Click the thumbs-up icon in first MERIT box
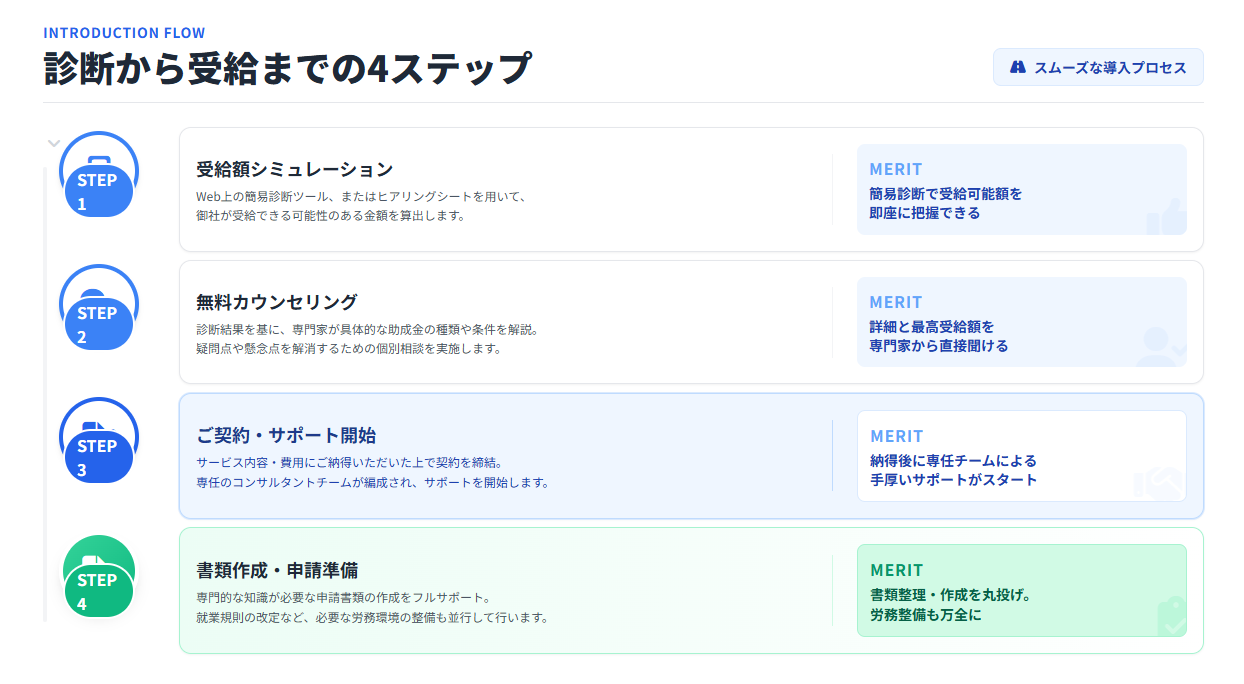Viewport: 1244px width, 684px height. coord(1166,216)
